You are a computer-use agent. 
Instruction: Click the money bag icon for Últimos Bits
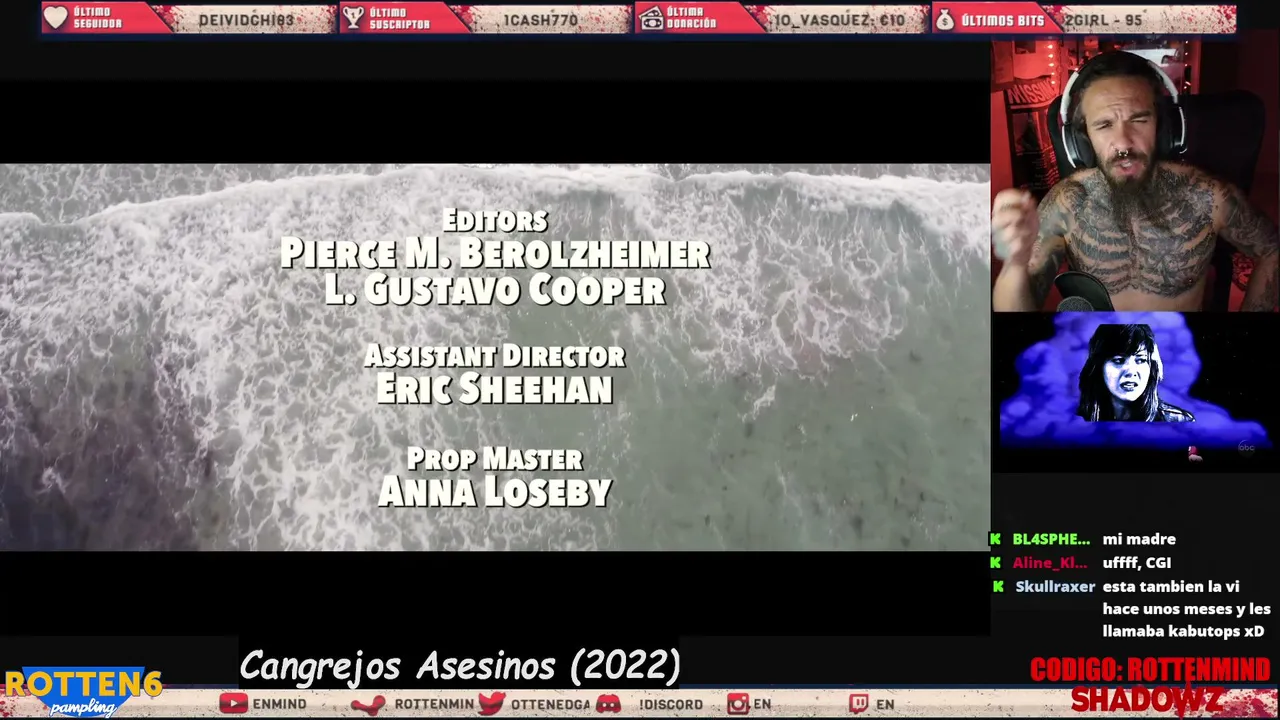tap(946, 19)
